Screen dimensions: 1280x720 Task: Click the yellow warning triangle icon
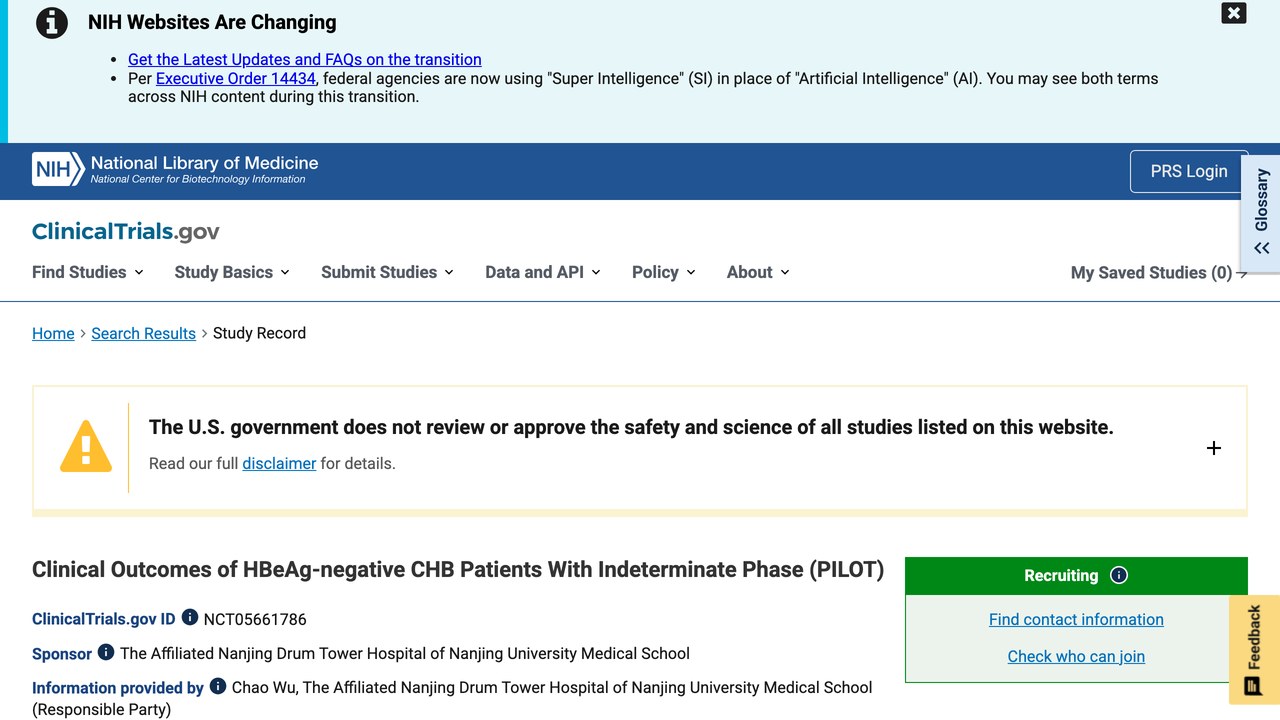pos(86,446)
